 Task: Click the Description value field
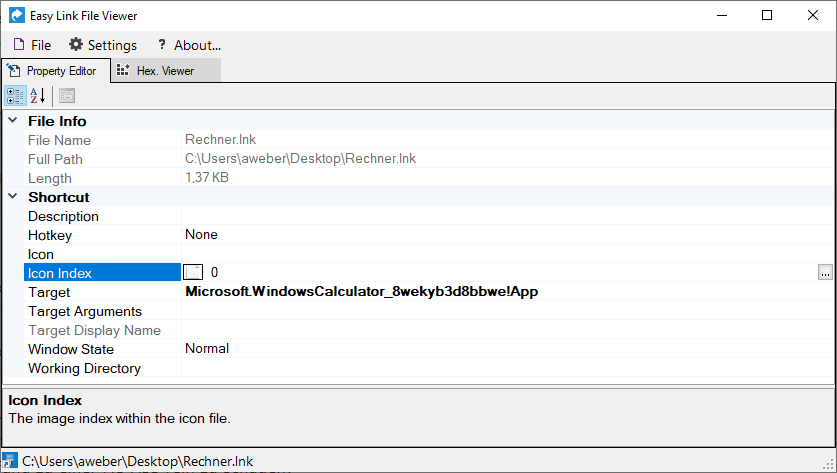point(500,216)
